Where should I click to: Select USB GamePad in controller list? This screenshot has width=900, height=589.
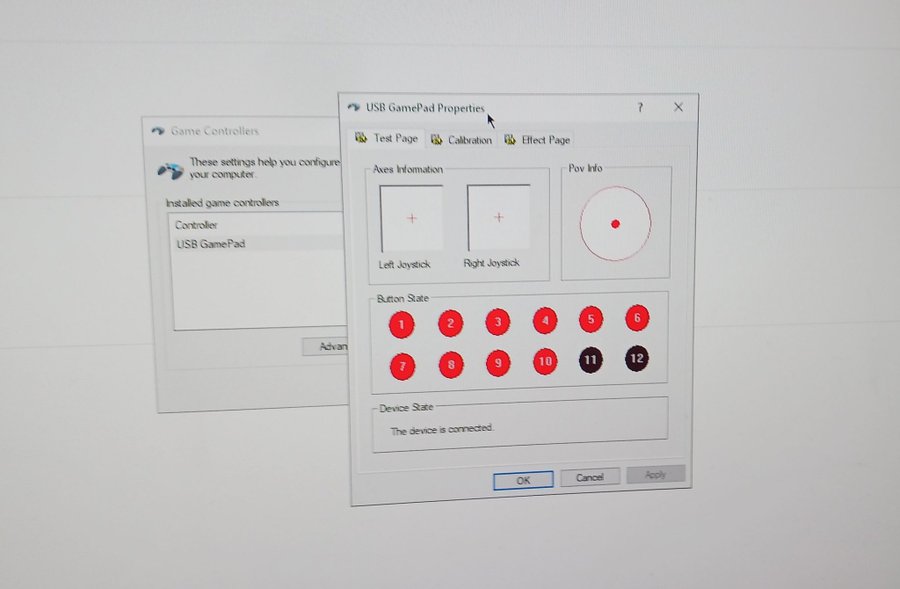211,244
